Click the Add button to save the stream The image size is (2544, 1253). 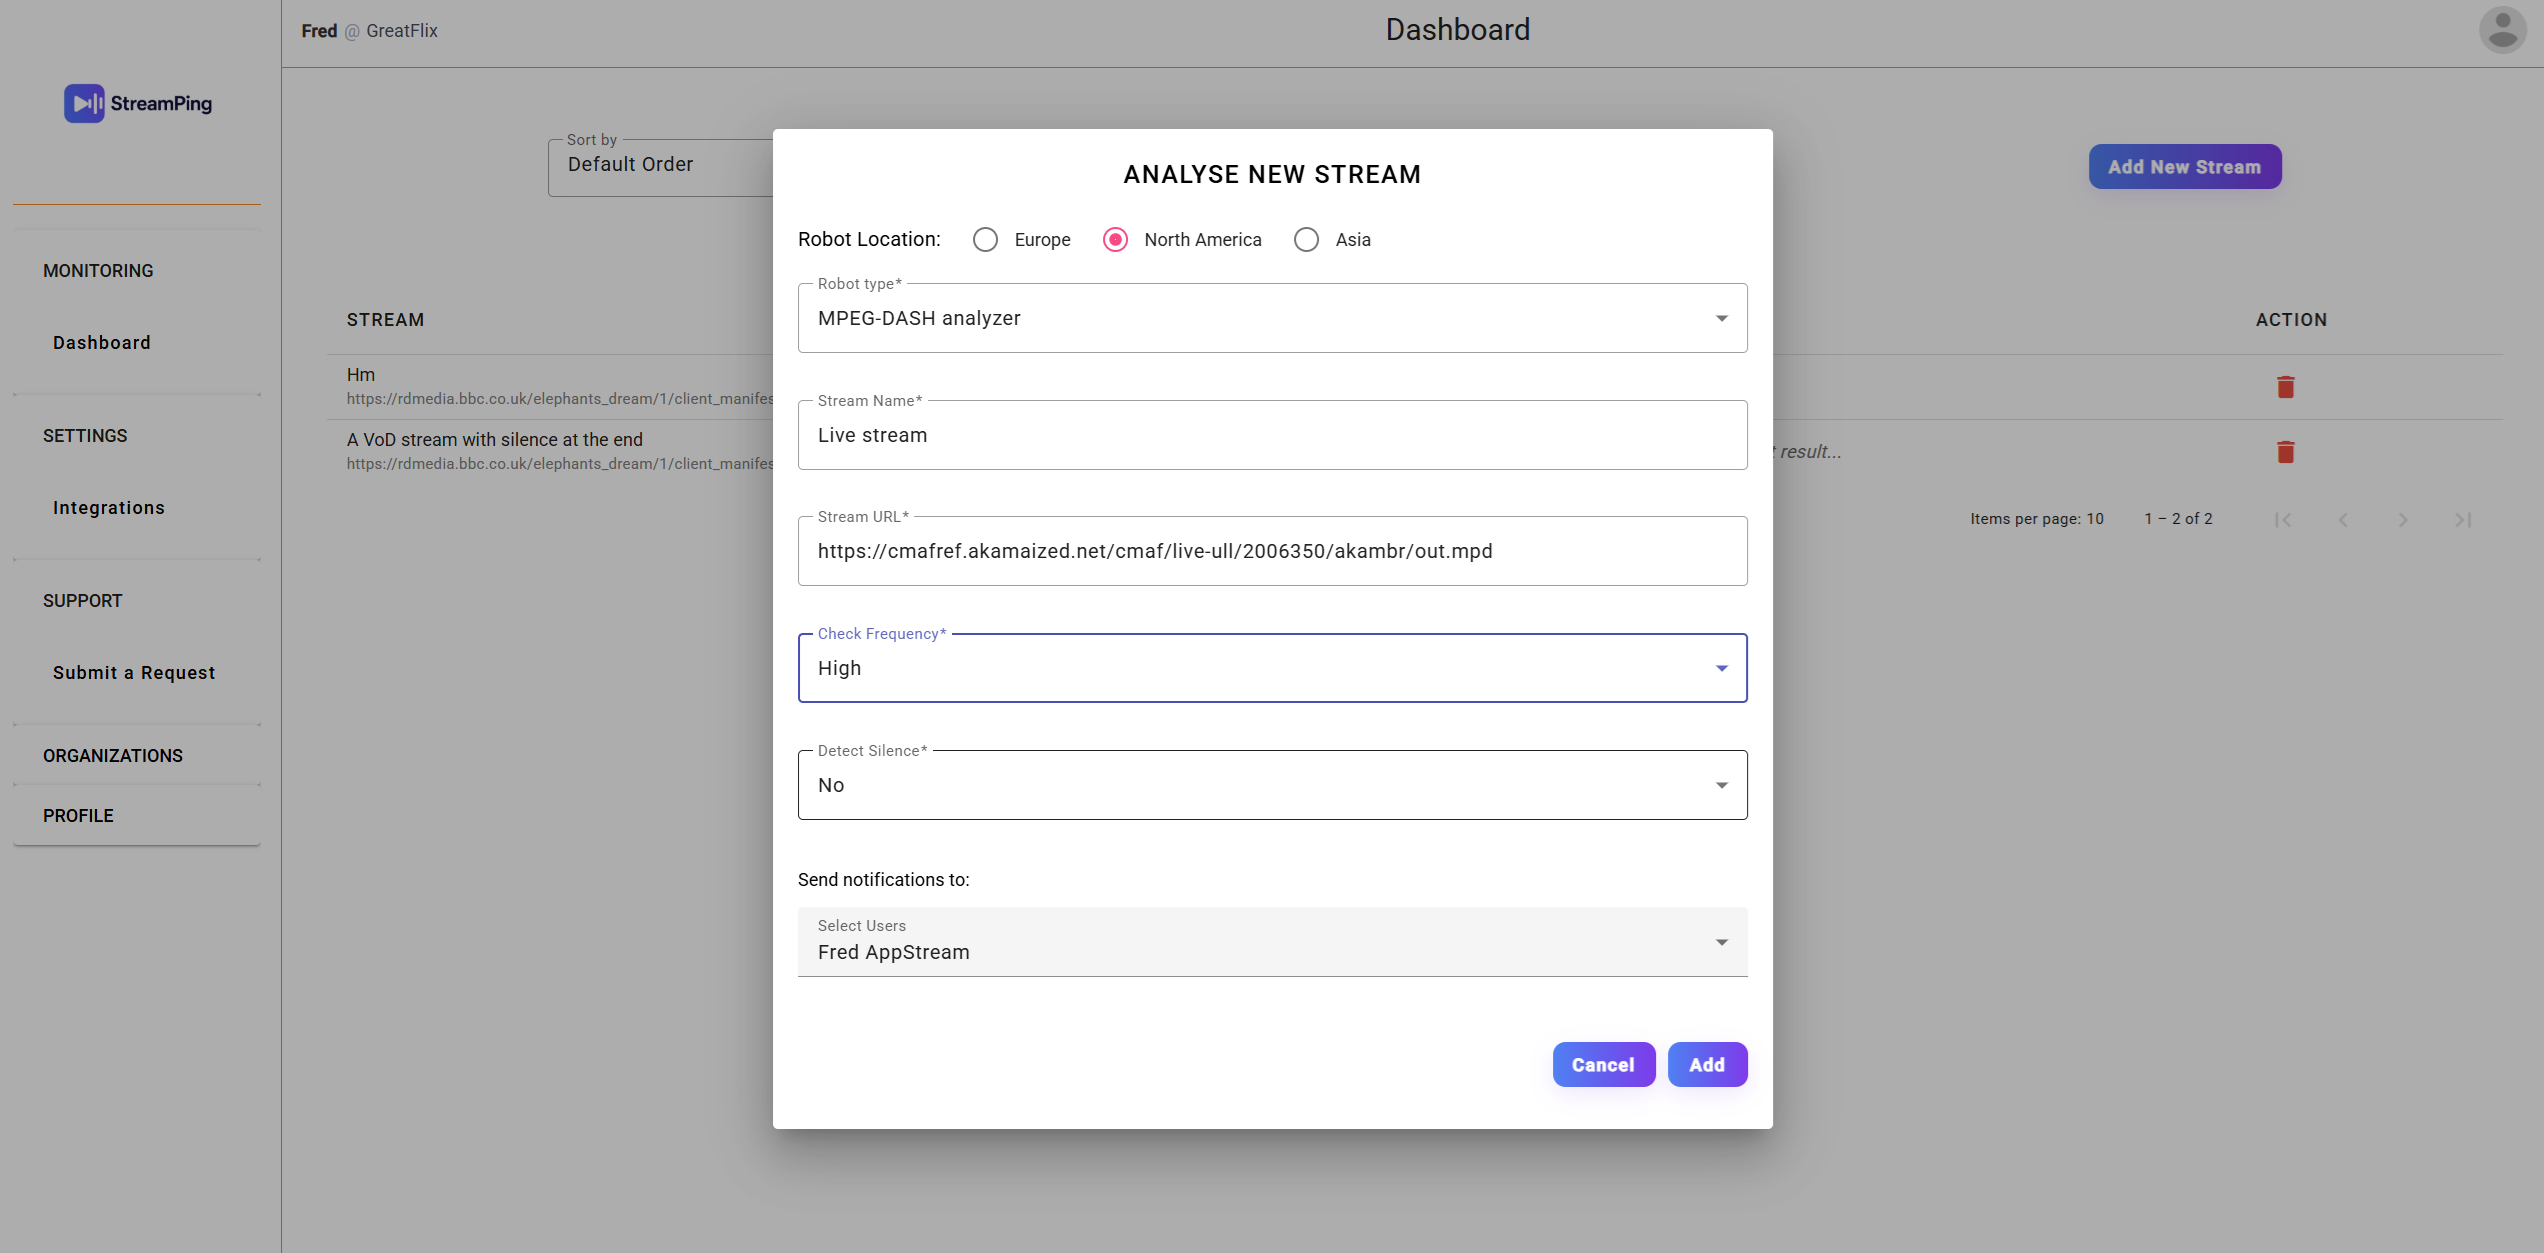(x=1707, y=1064)
